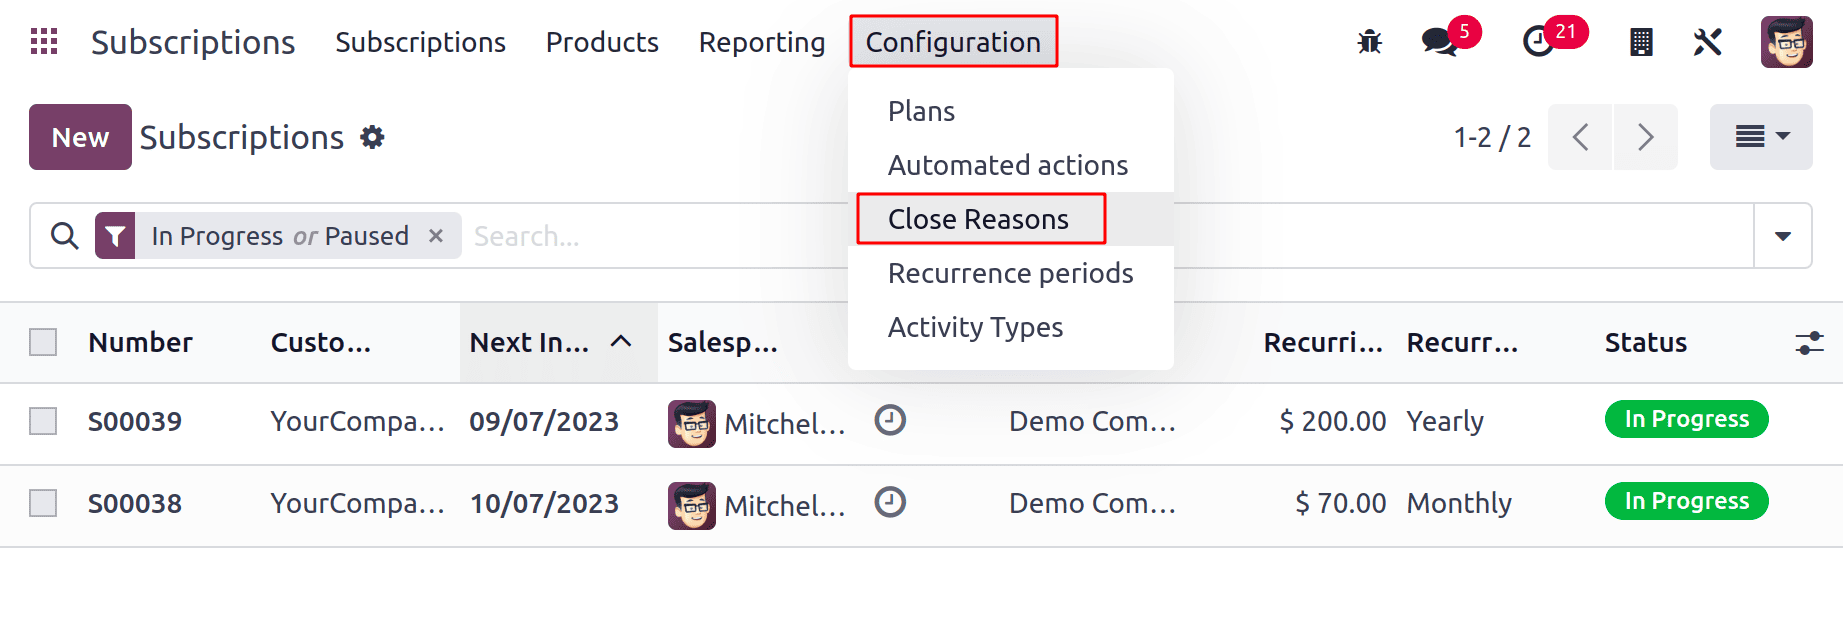
Task: Tick the select-all header checkbox
Action: 43,342
